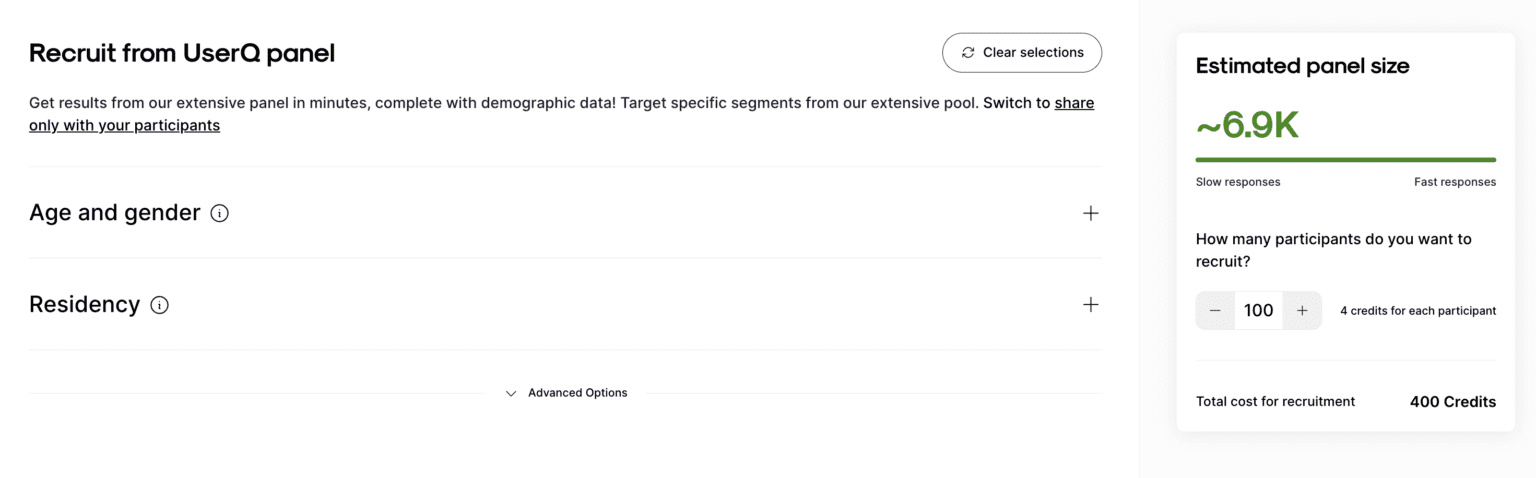Click the 400 Credits total cost
This screenshot has height=478, width=1536.
(1453, 402)
